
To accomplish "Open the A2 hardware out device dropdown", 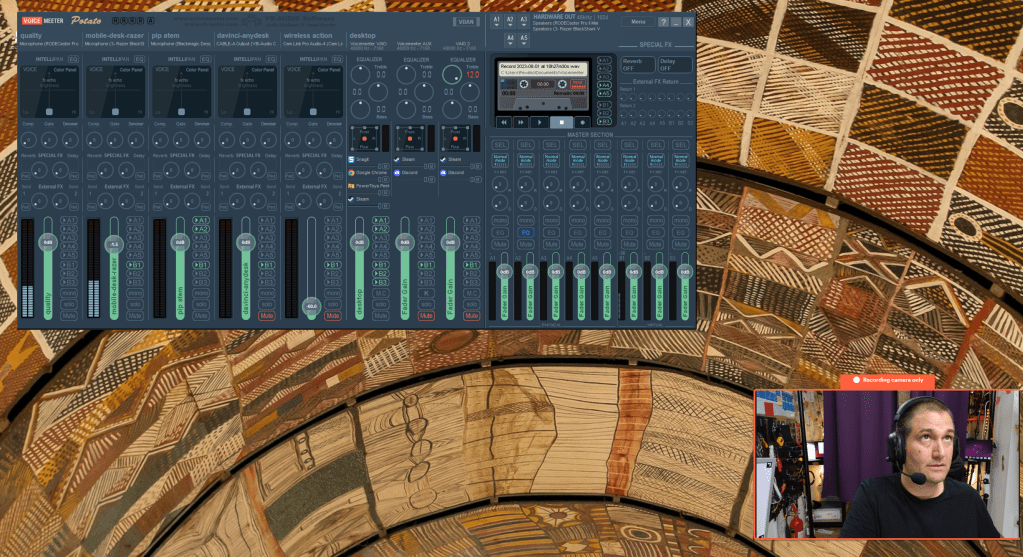I will click(510, 22).
